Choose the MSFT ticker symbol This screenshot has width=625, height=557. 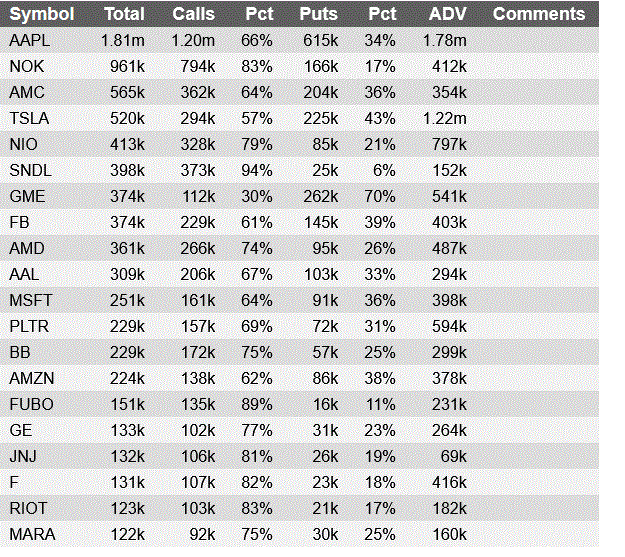click(29, 300)
